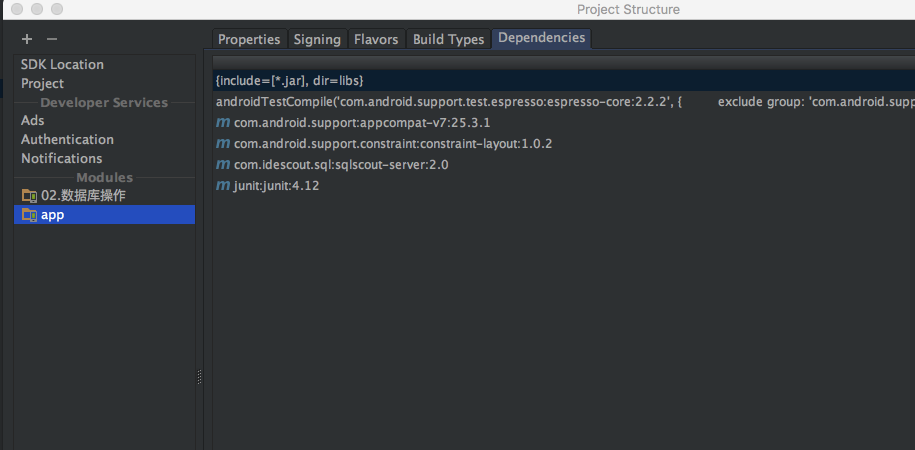The width and height of the screenshot is (915, 450).
Task: Open Authentication developer service
Action: 67,139
